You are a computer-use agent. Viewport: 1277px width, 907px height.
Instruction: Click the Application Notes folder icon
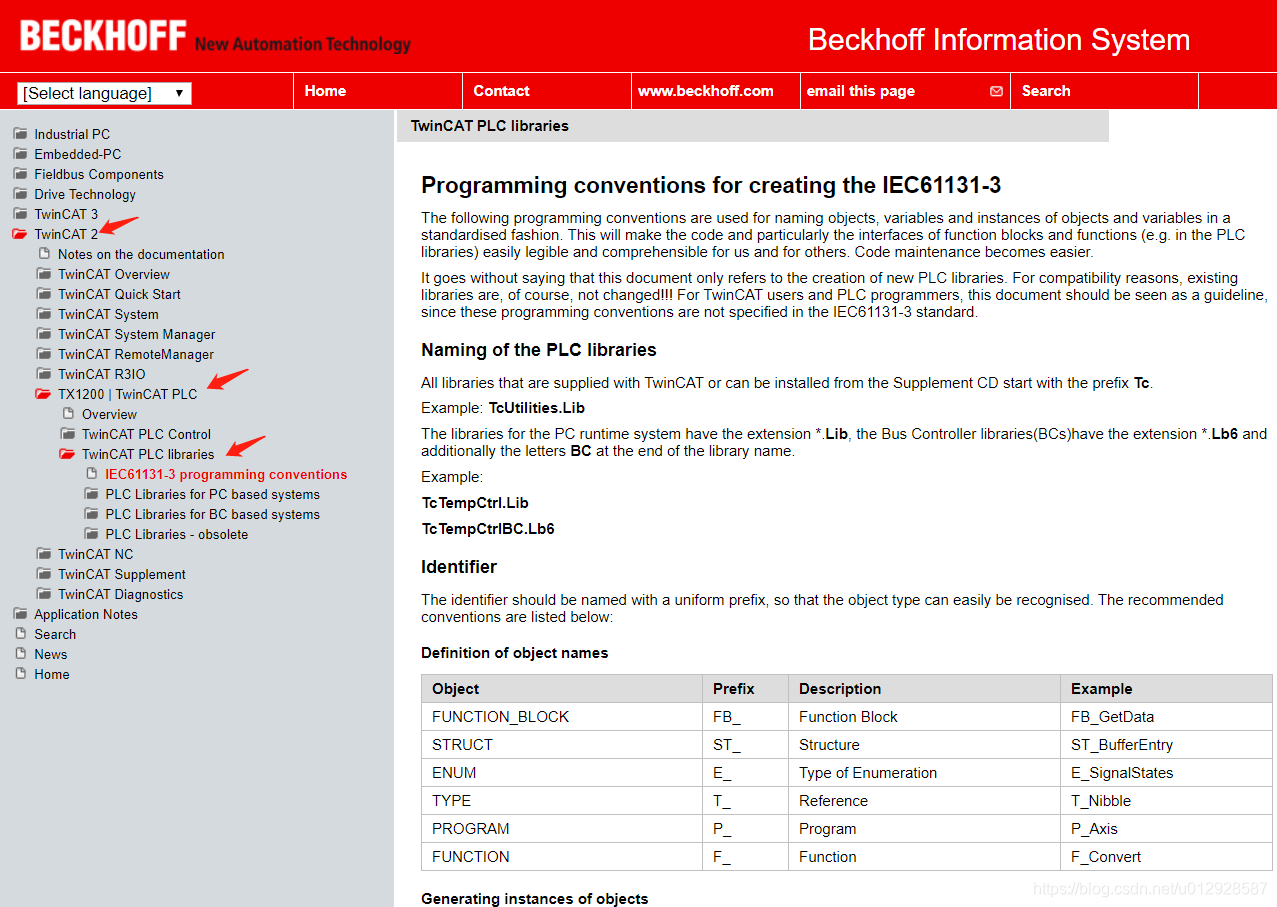coord(20,614)
